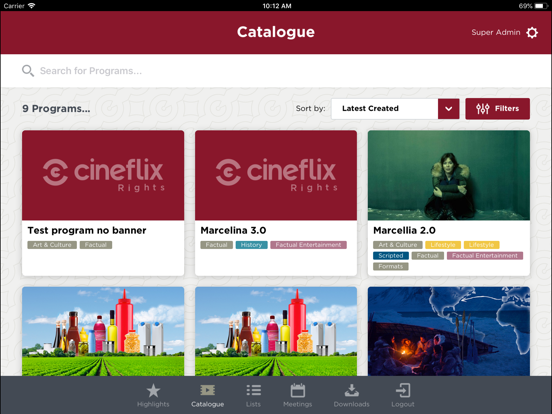Image resolution: width=552 pixels, height=414 pixels.
Task: Open the second condiment bottles program thumbnail
Action: [x=276, y=331]
